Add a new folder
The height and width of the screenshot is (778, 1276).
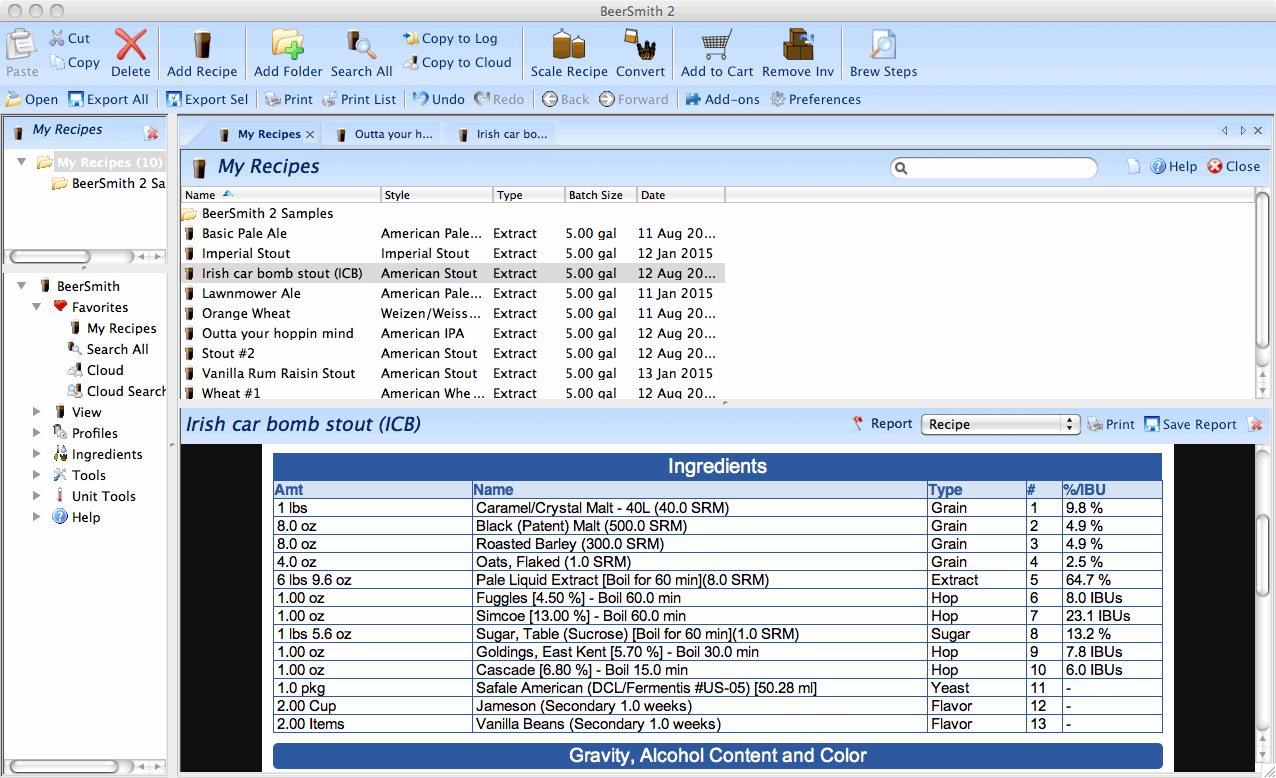tap(288, 53)
